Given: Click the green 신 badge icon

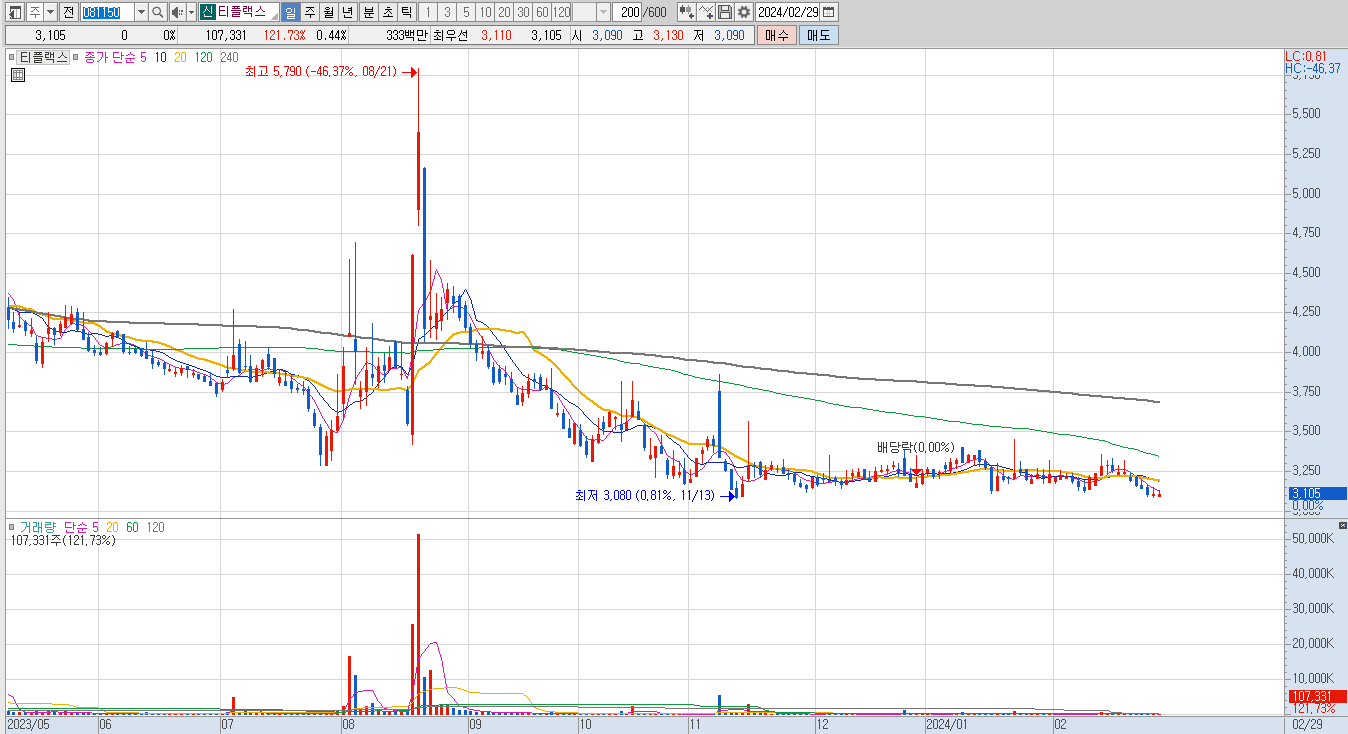Looking at the screenshot, I should tap(207, 12).
